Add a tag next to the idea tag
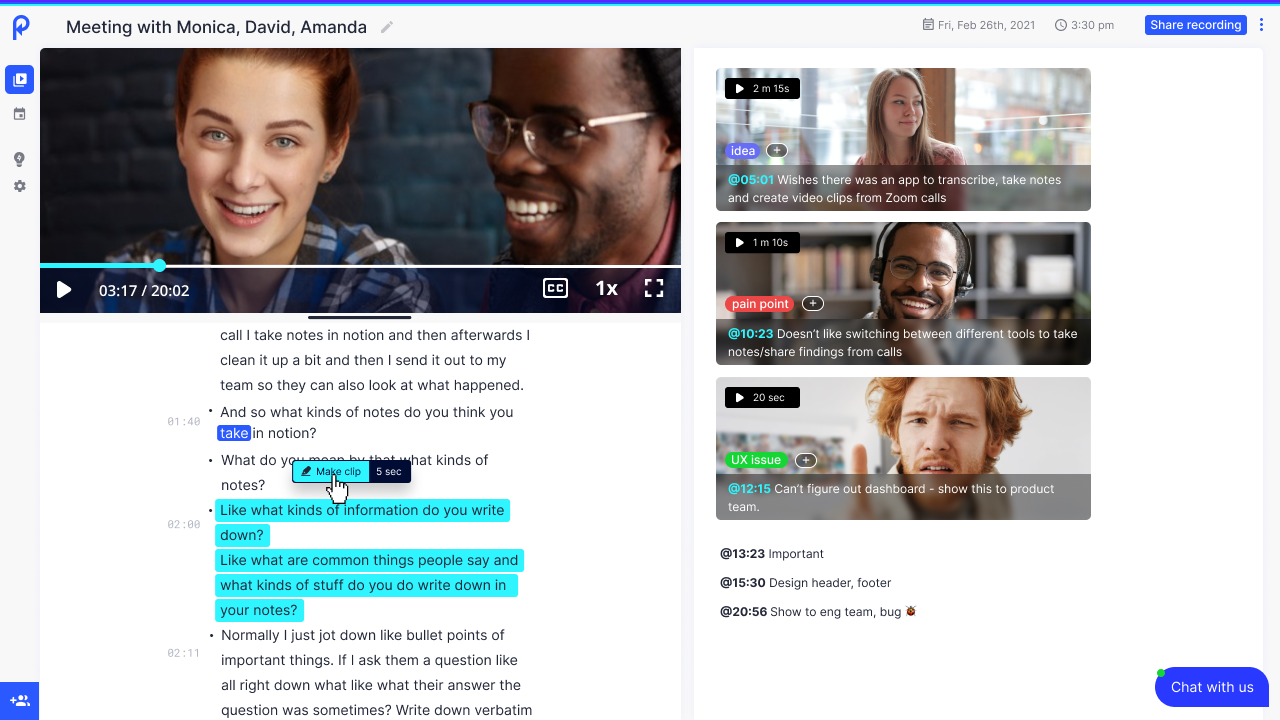Screen dimensions: 1280x720 coord(777,151)
